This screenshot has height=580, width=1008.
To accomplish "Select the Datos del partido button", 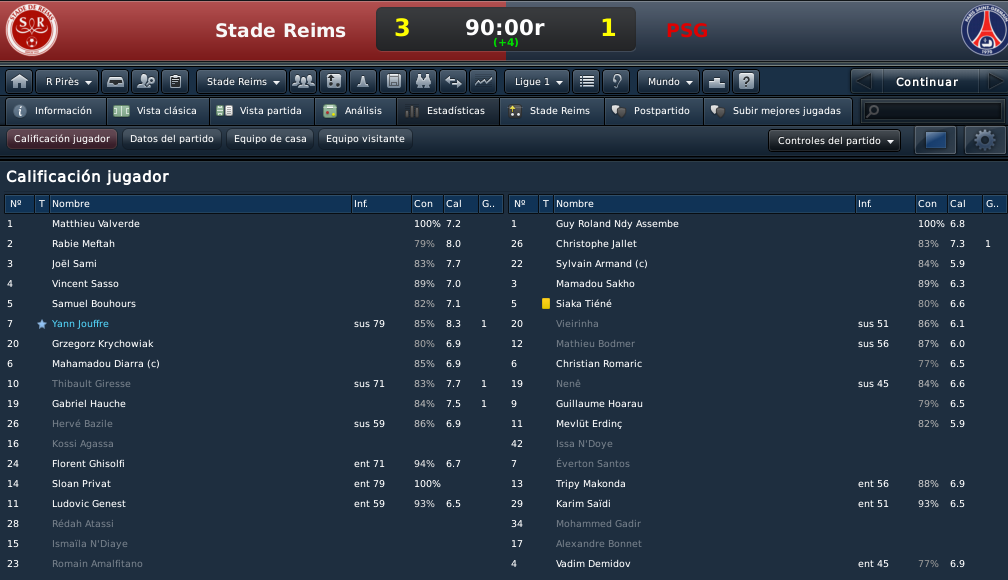I will pyautogui.click(x=172, y=138).
